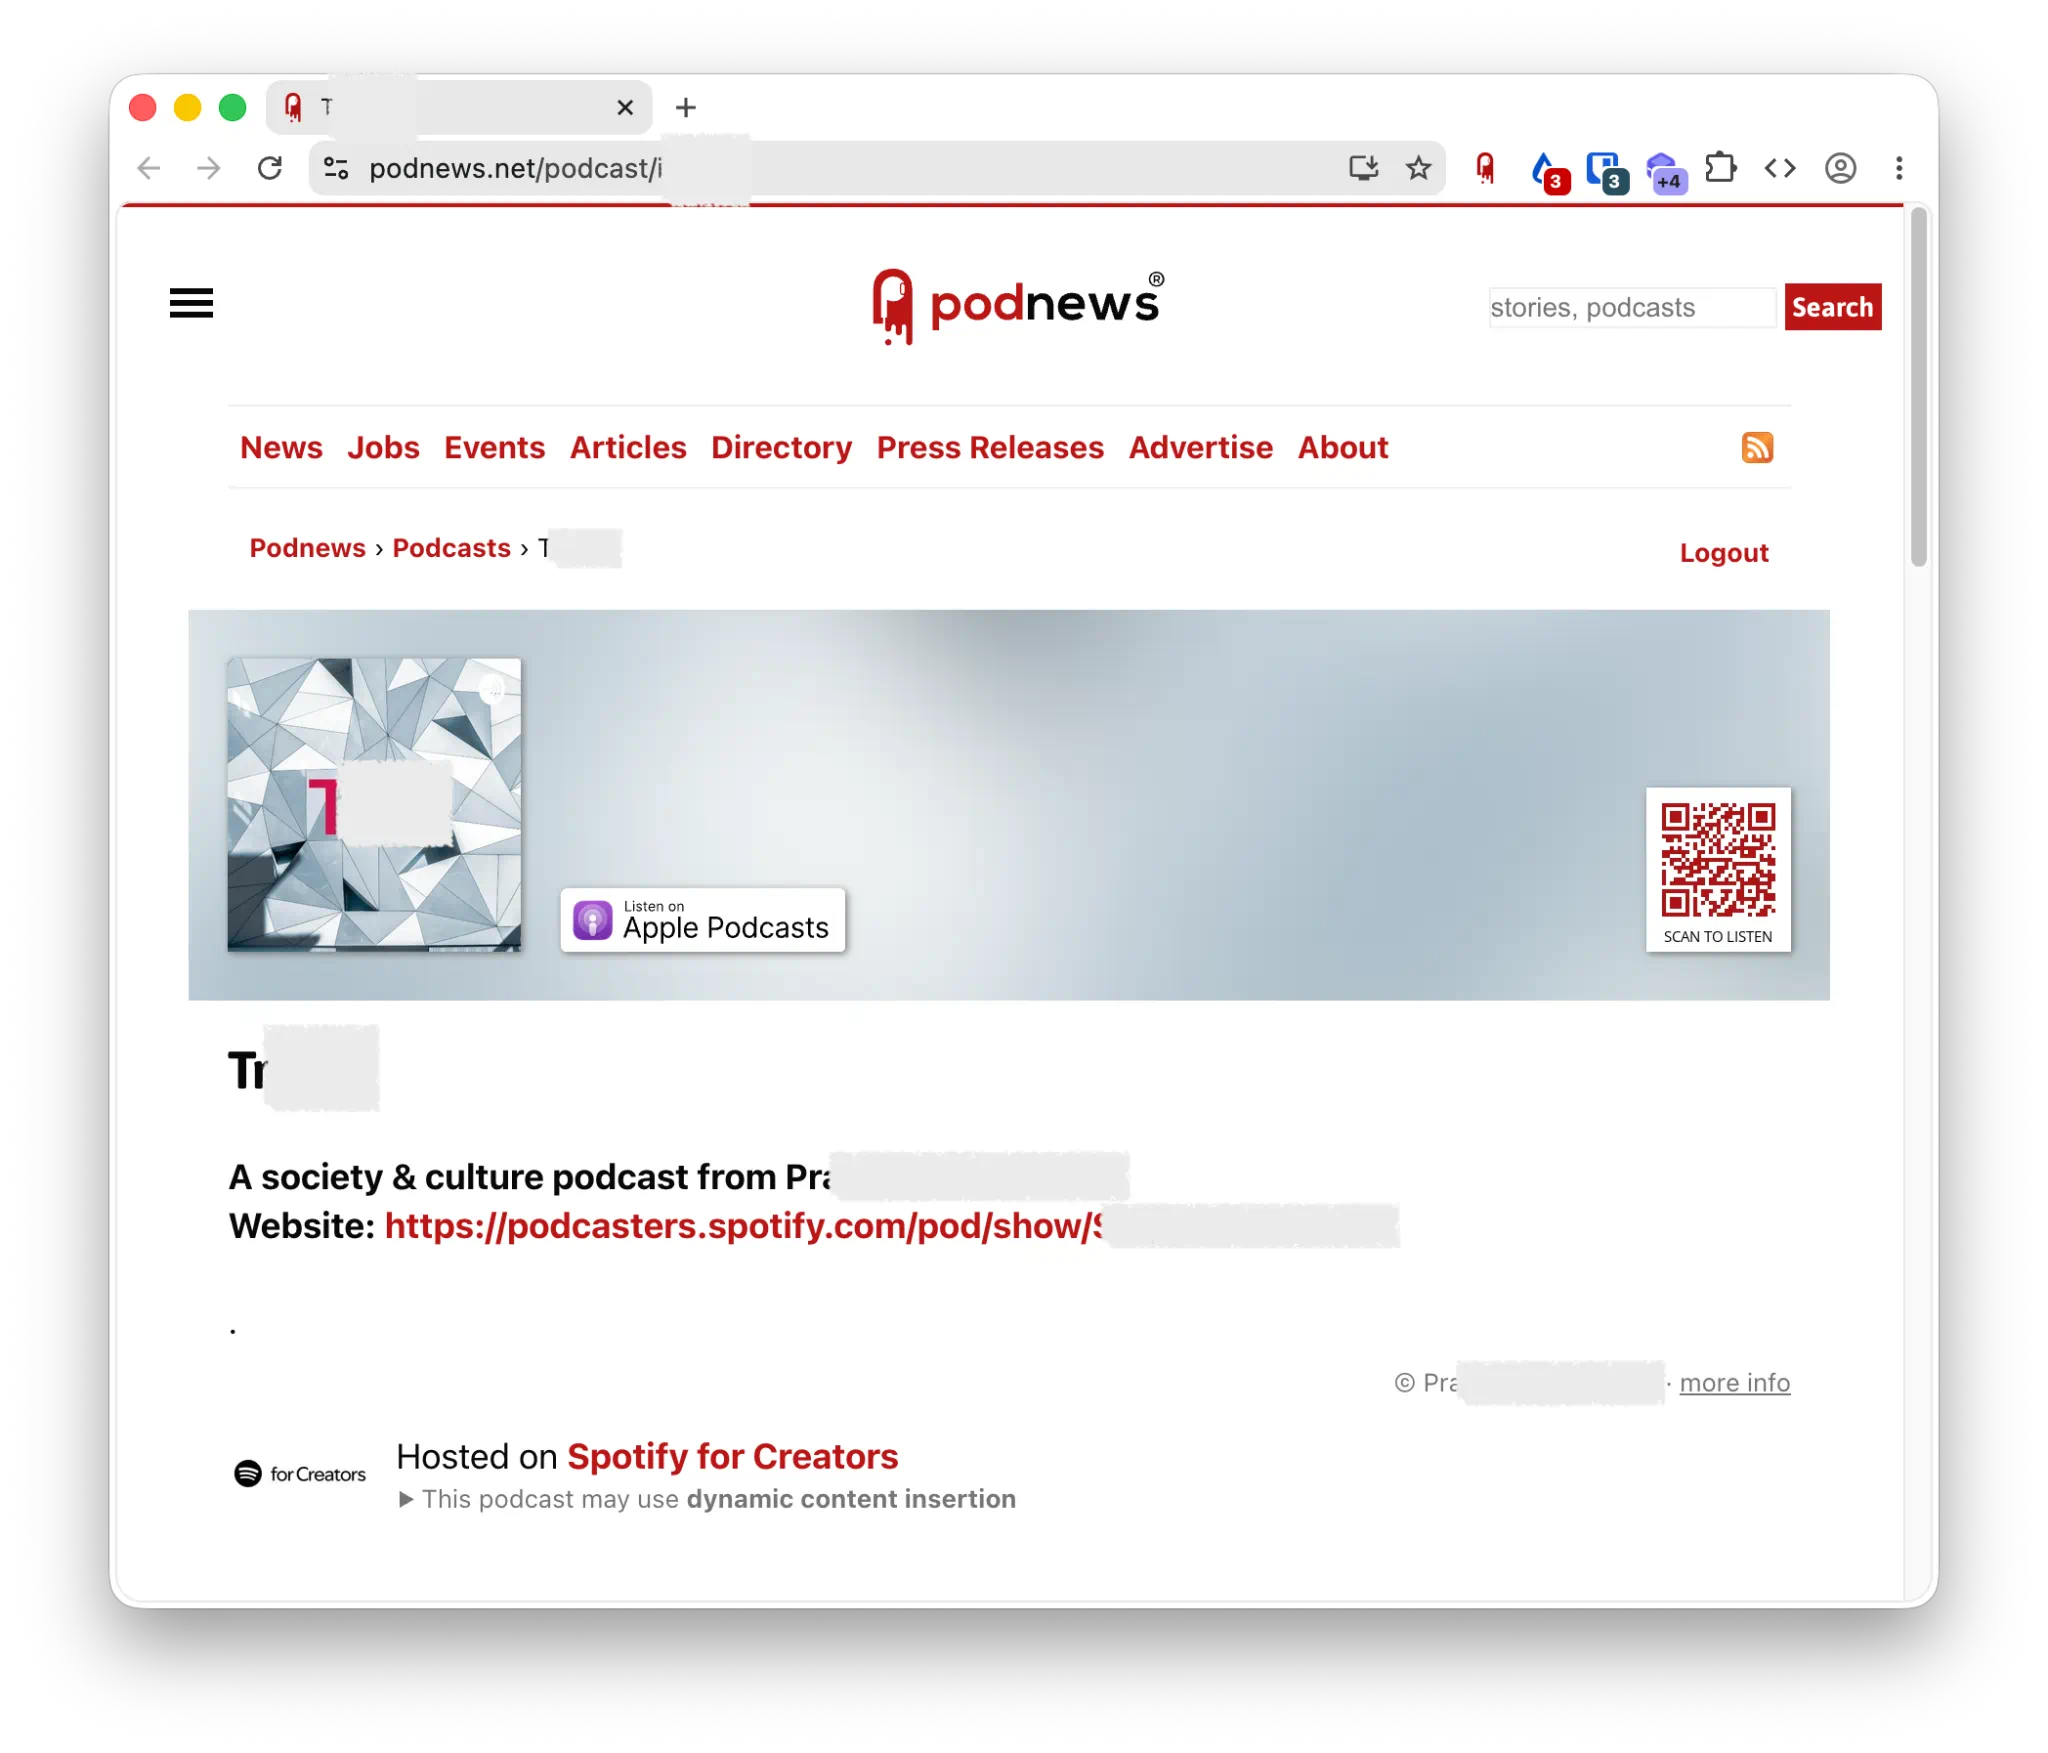
Task: Open the purple extension with +4 badge
Action: coord(1665,172)
